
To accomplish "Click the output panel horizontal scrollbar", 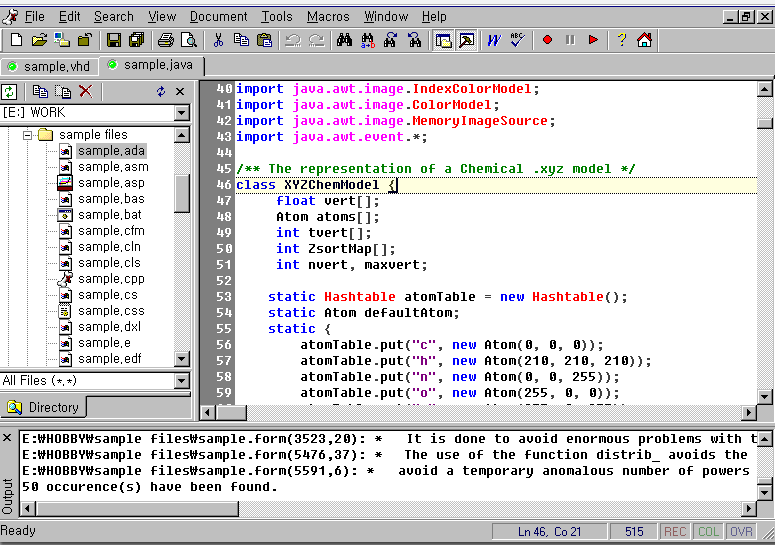I will point(400,507).
